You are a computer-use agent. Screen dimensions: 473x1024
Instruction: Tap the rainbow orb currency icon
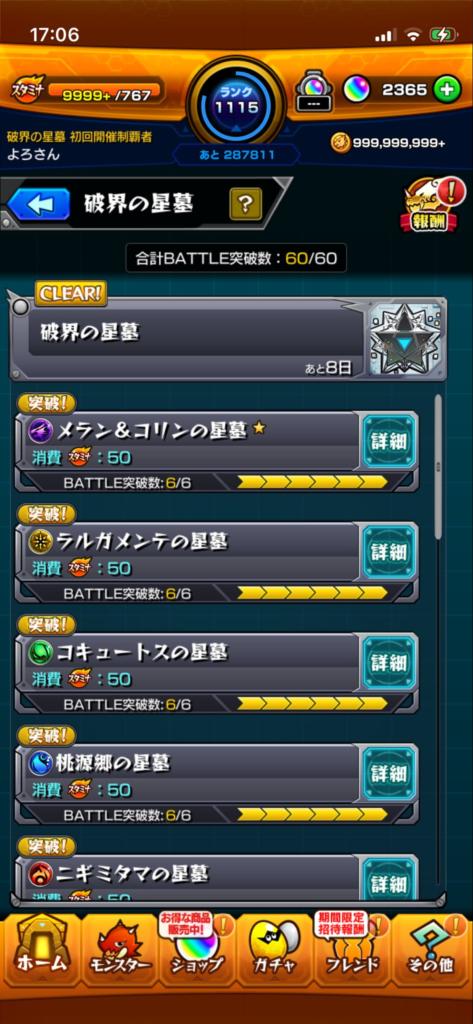[x=357, y=89]
